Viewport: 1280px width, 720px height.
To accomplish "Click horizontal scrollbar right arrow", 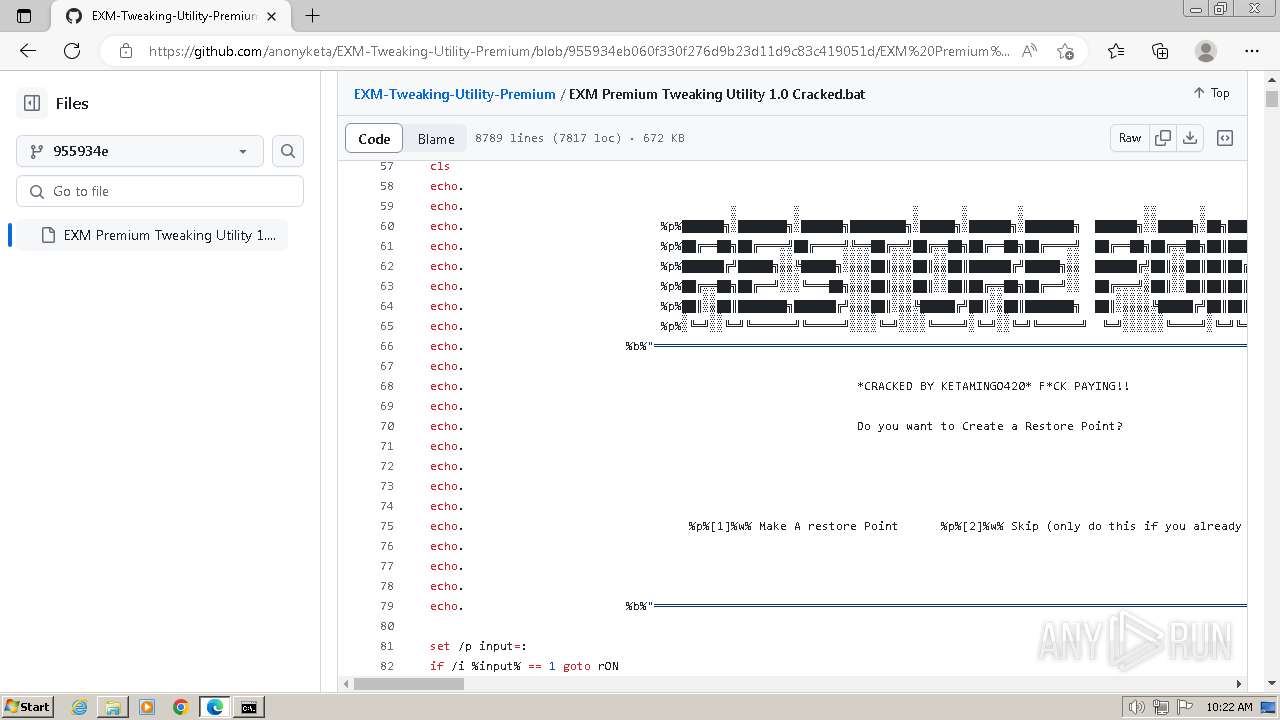I will 1238,684.
